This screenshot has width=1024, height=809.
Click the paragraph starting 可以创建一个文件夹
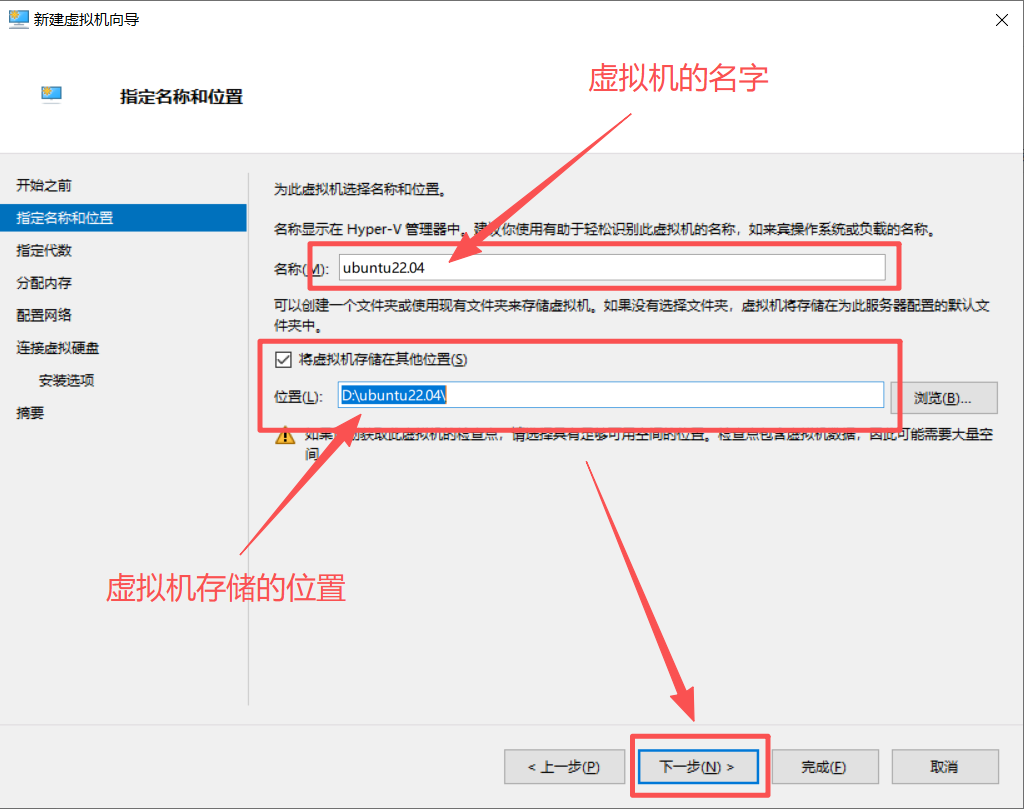pyautogui.click(x=632, y=315)
